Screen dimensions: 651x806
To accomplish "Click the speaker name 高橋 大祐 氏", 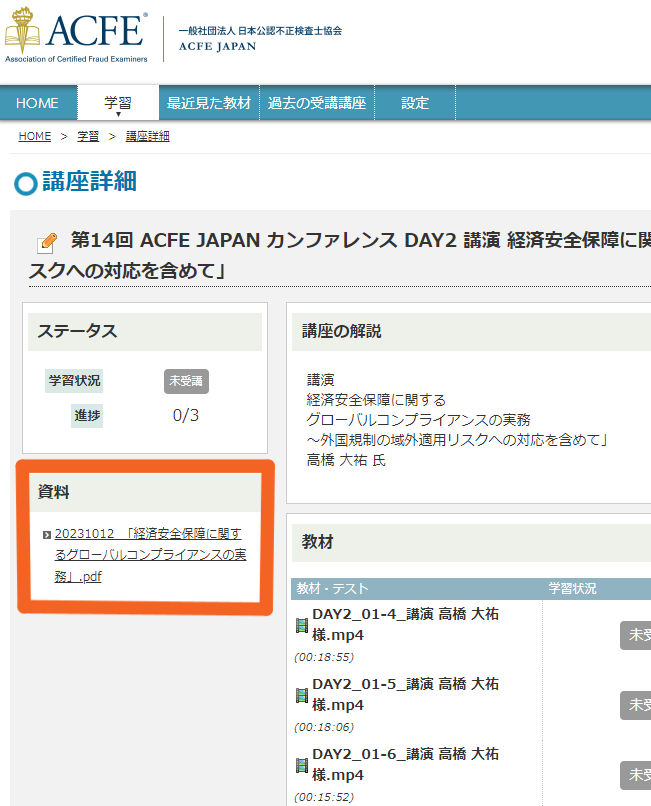I will 346,460.
